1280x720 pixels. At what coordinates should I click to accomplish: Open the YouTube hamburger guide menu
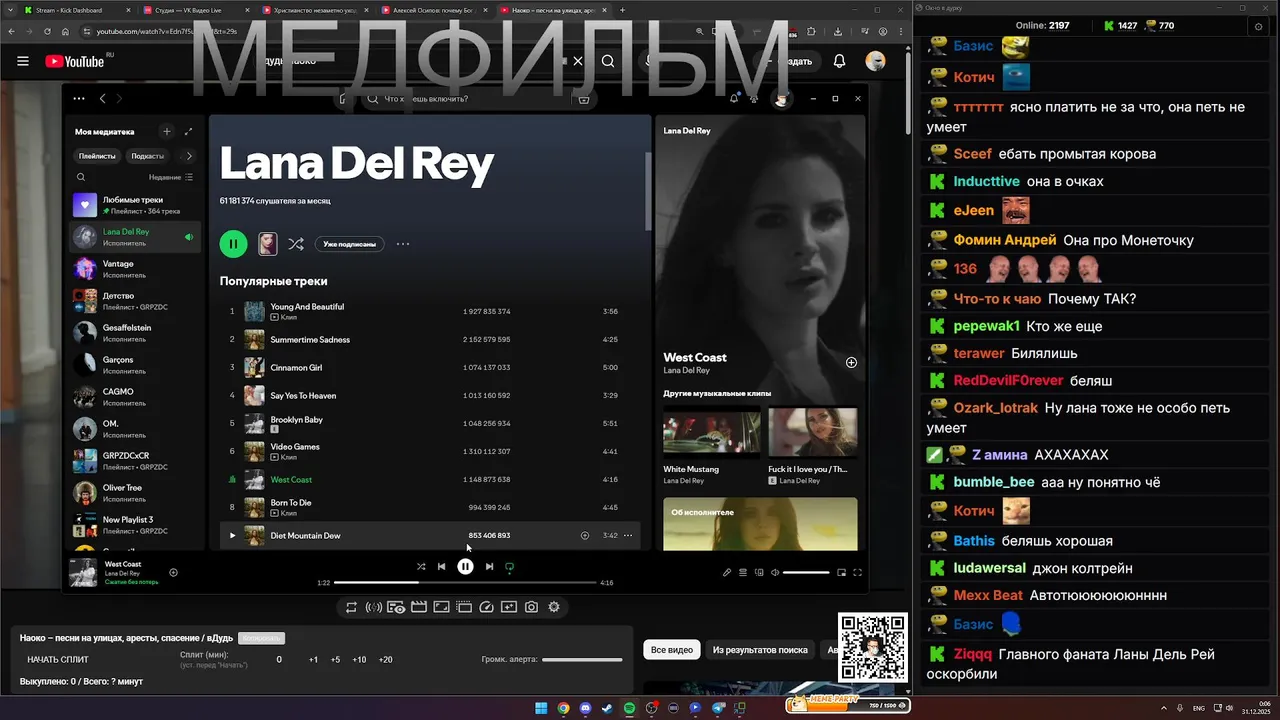[x=22, y=61]
